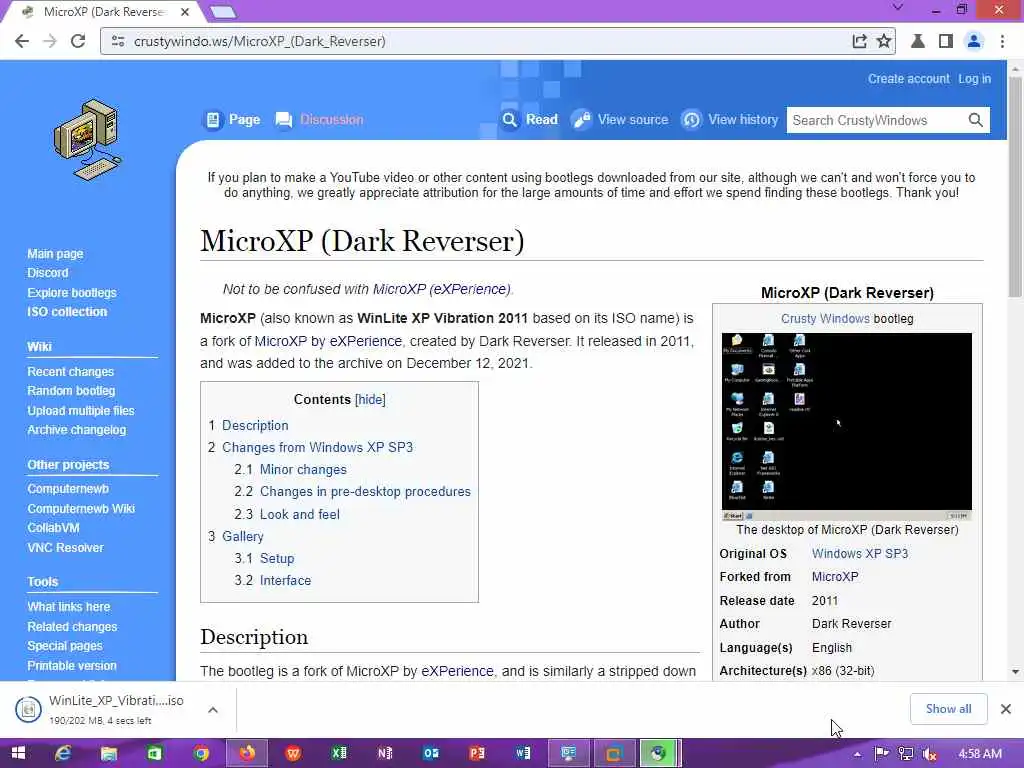
Task: Open PowerPoint from the taskbar
Action: (x=477, y=754)
